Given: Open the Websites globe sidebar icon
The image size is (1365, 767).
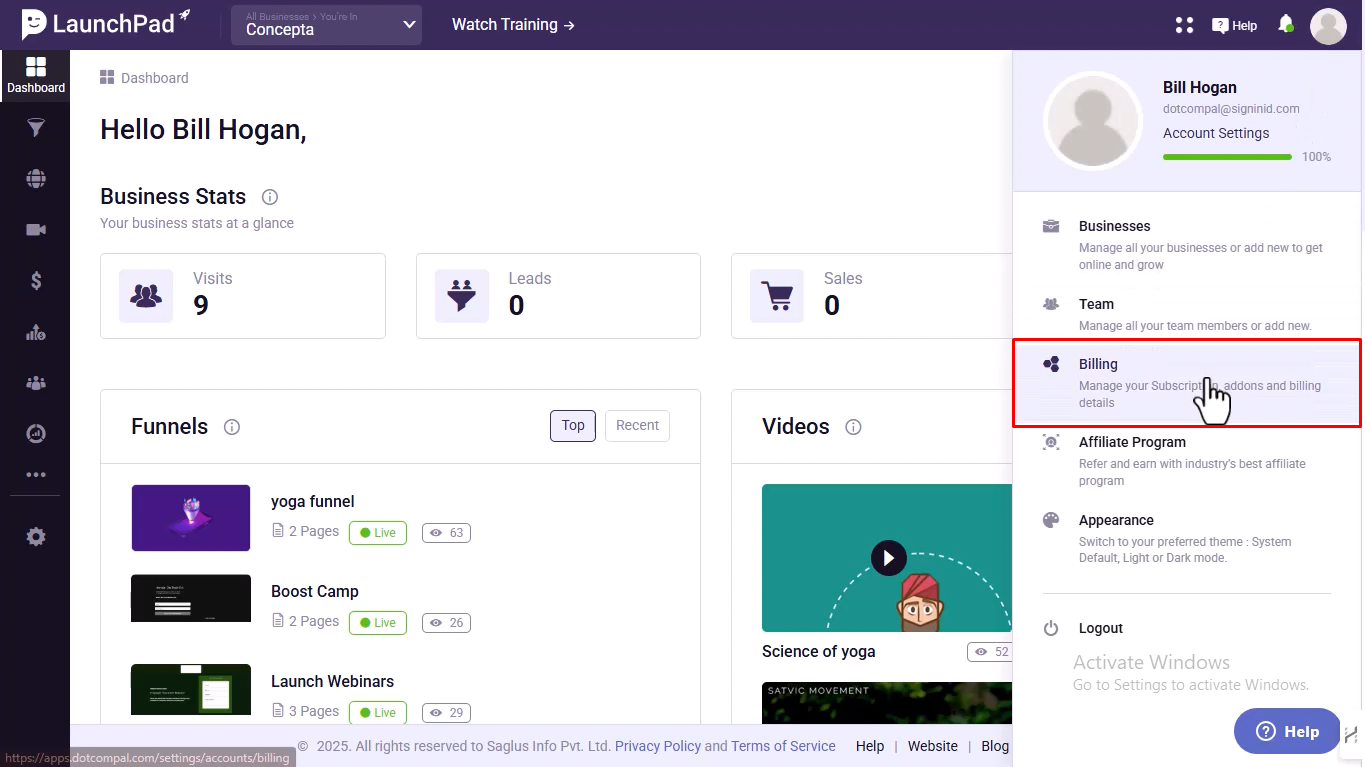Looking at the screenshot, I should click(x=36, y=179).
